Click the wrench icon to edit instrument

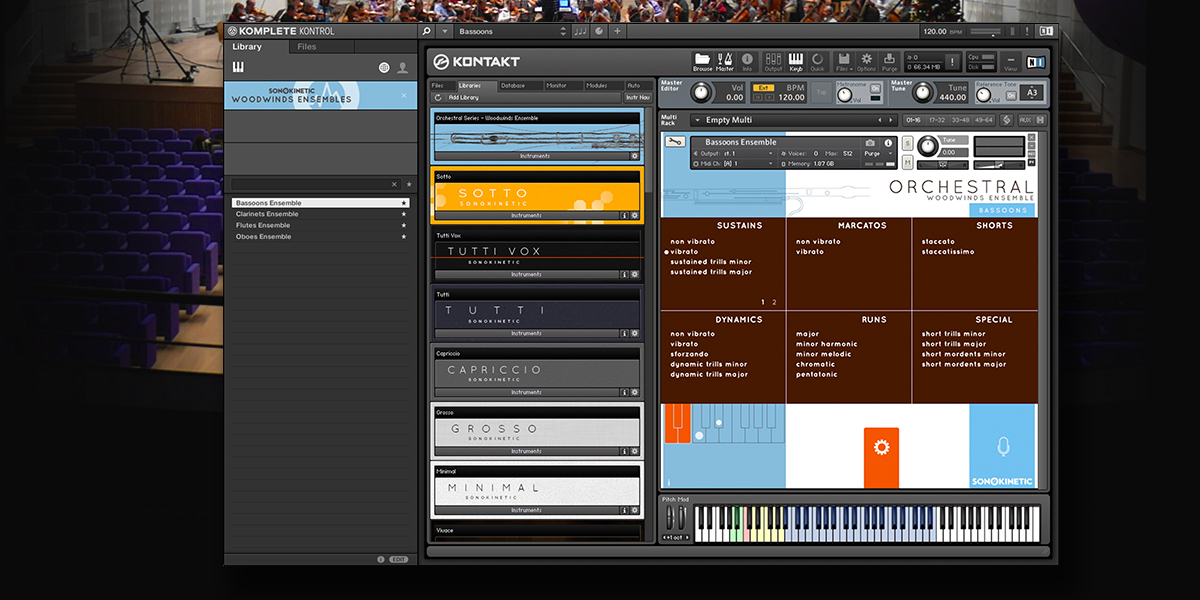[674, 142]
